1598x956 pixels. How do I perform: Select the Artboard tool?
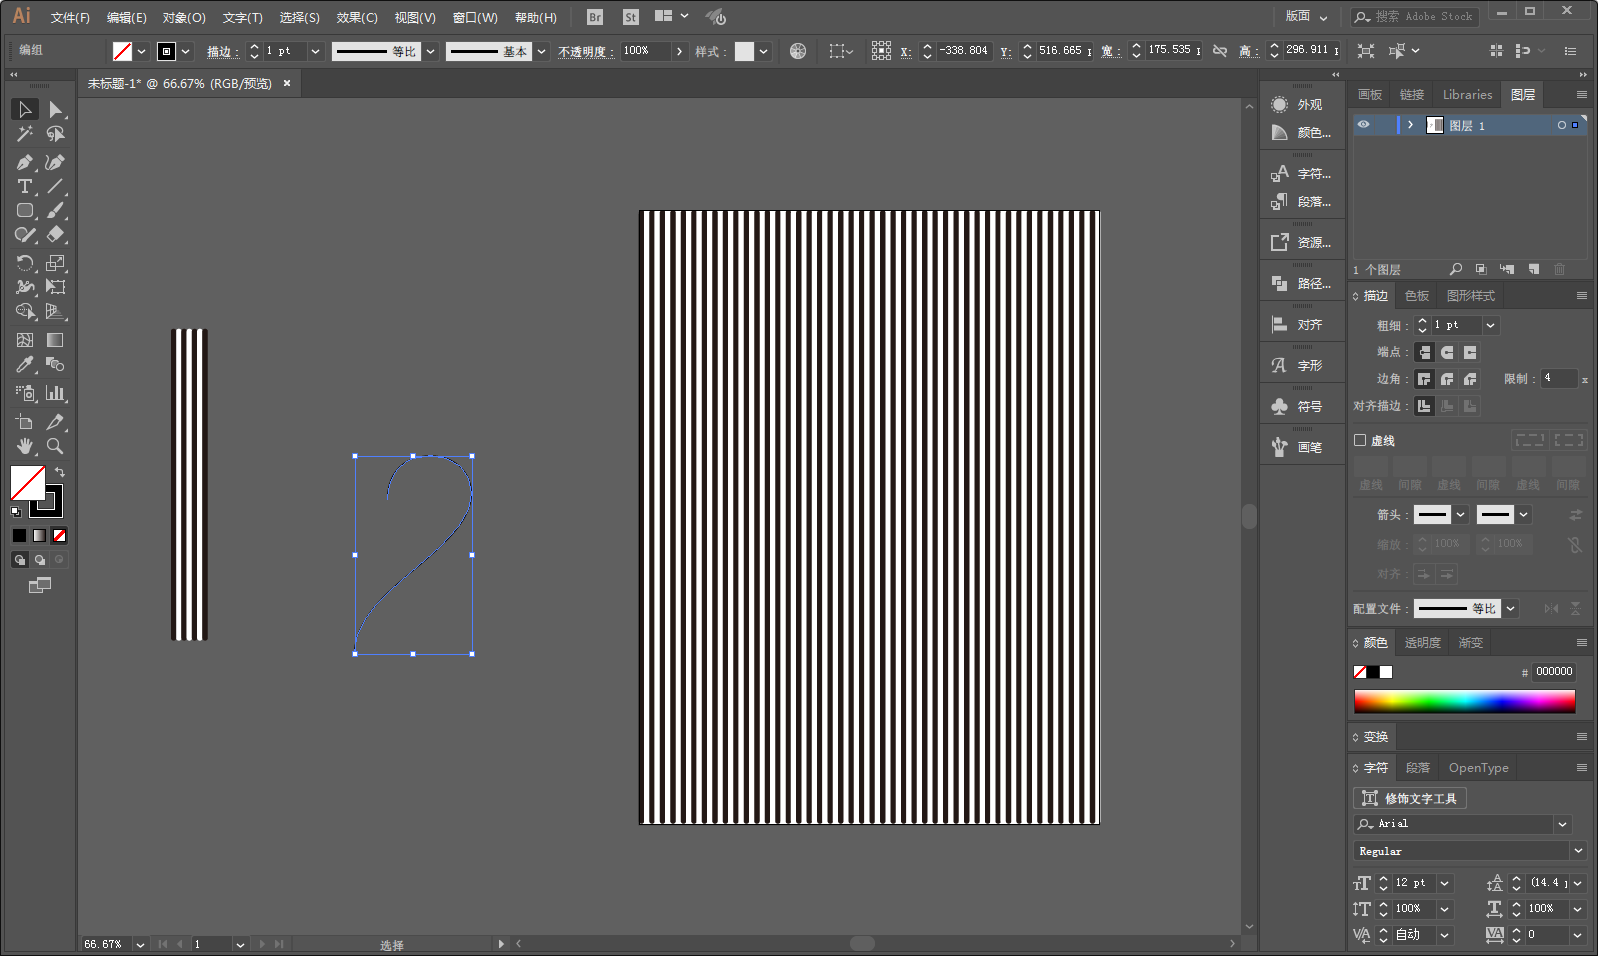click(x=25, y=422)
